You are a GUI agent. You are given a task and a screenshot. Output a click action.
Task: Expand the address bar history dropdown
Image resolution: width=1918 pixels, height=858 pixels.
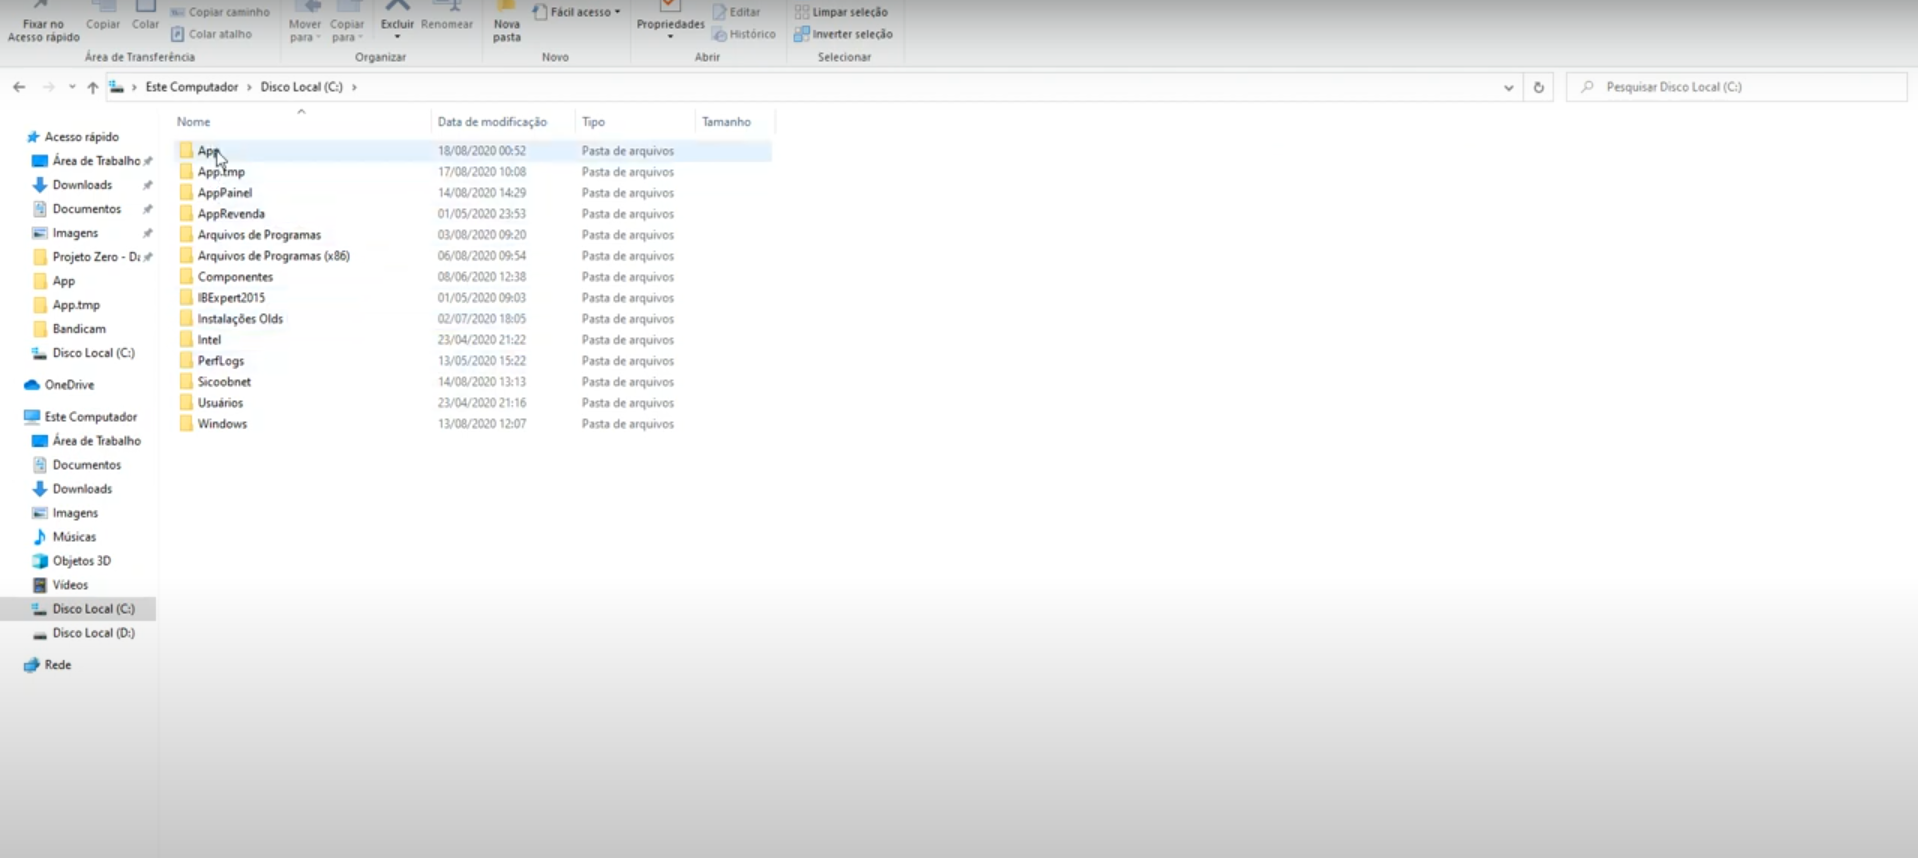(x=1508, y=87)
